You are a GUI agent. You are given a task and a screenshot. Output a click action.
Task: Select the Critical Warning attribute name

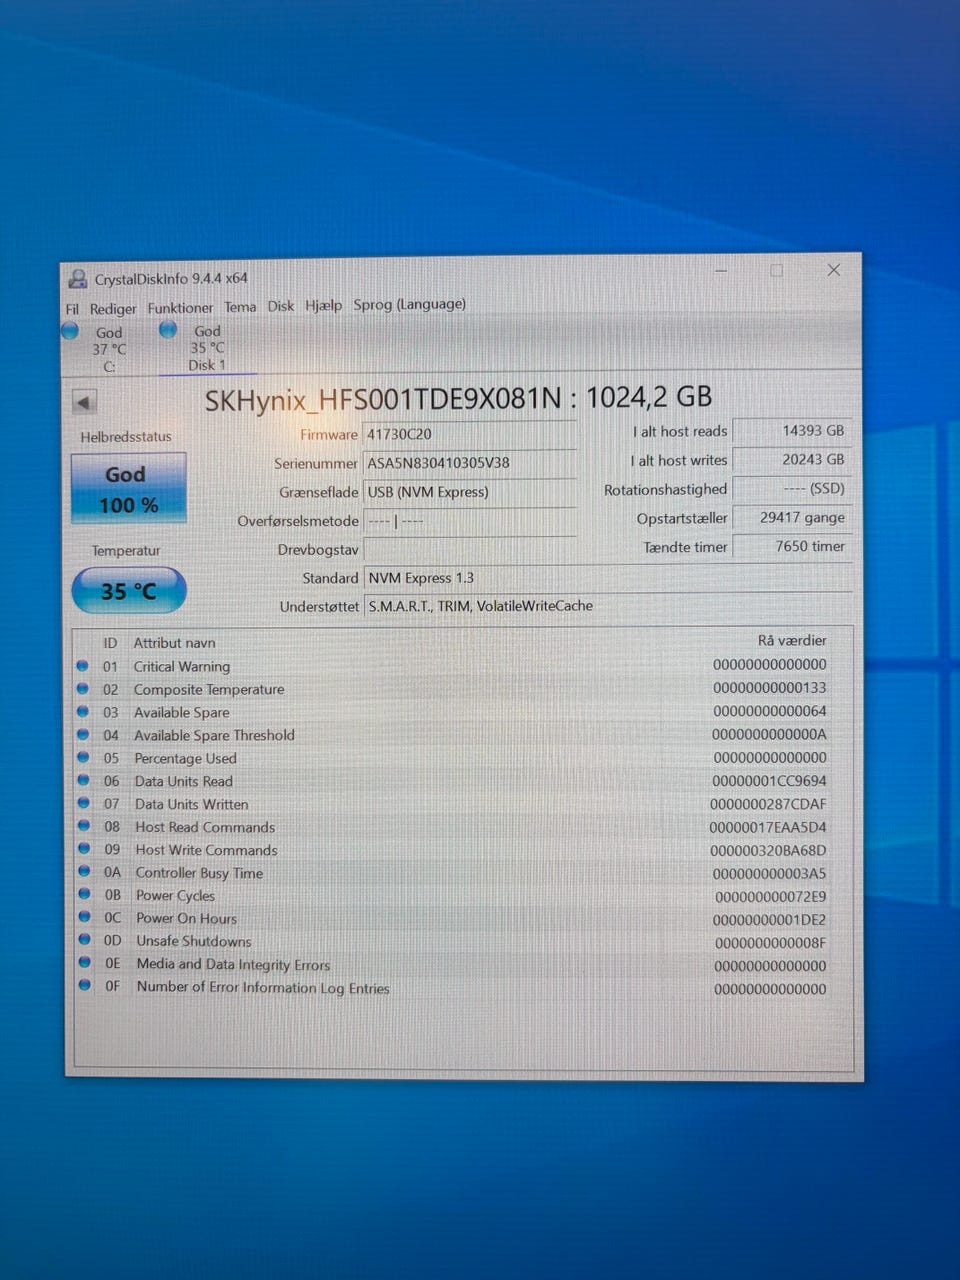(182, 667)
